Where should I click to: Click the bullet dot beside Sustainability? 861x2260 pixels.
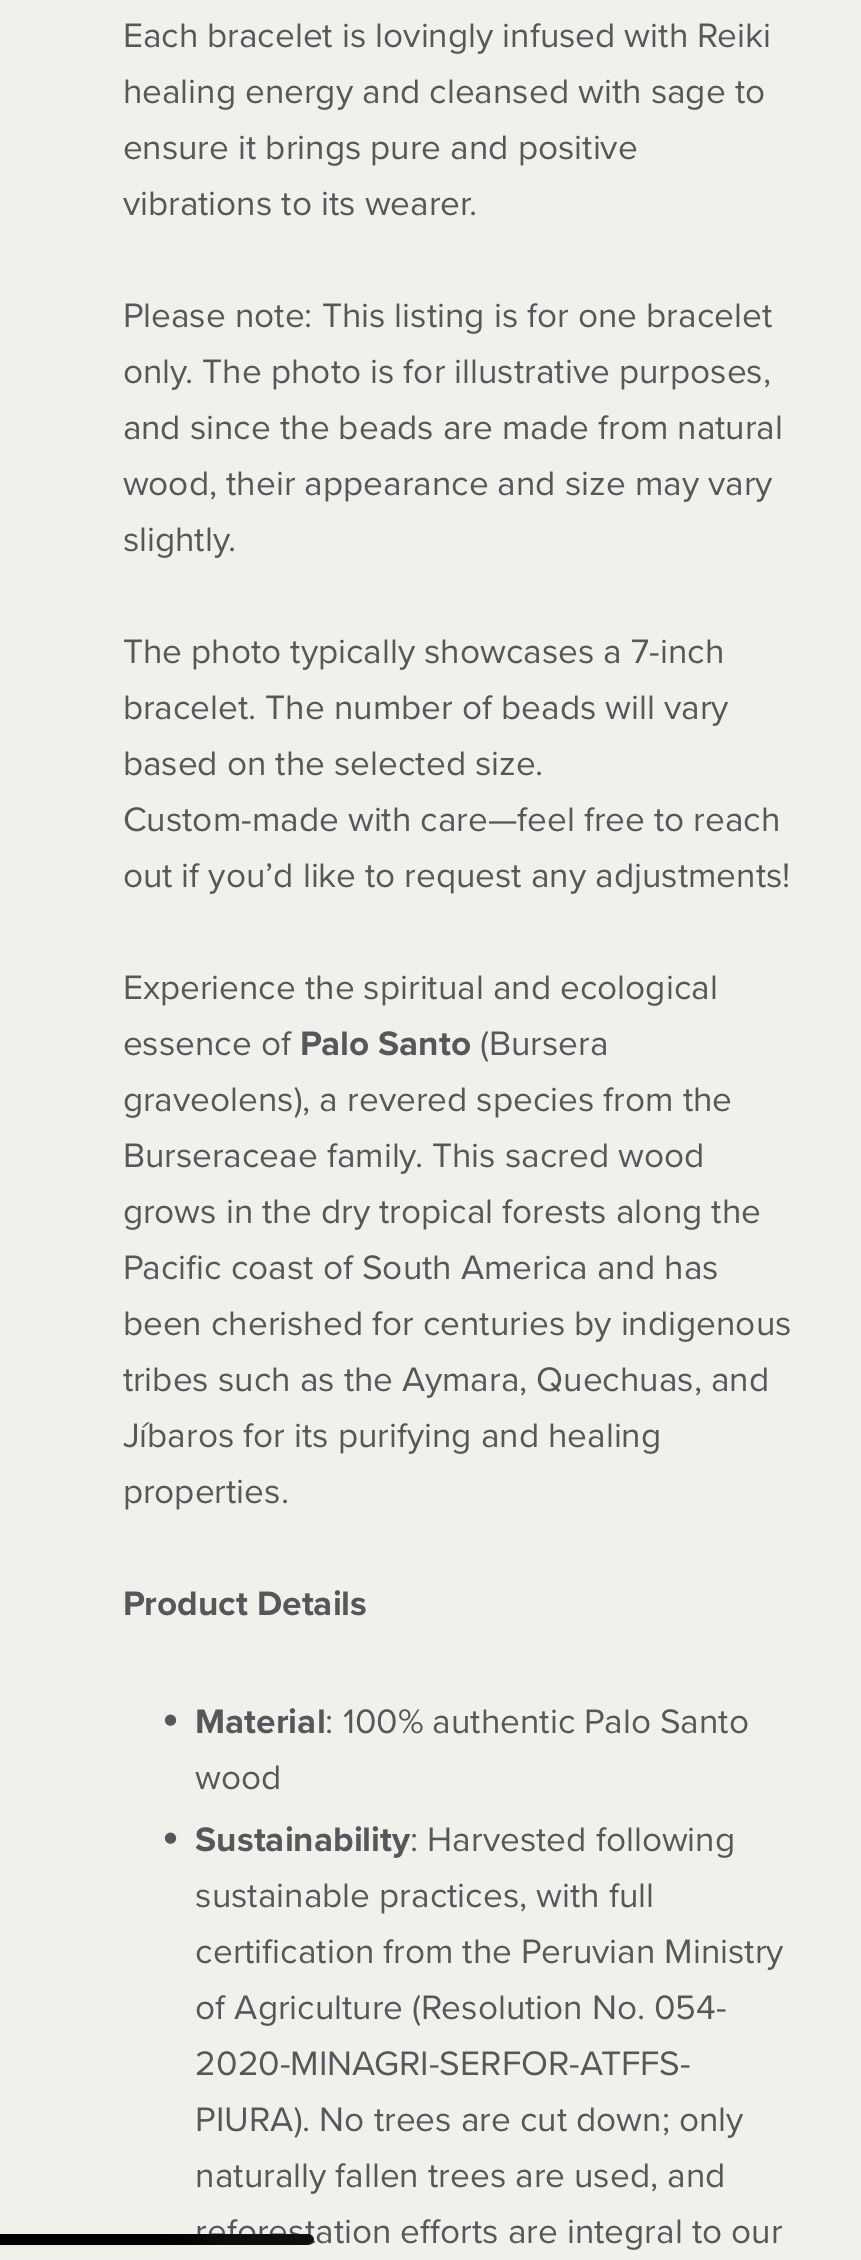tap(172, 1840)
